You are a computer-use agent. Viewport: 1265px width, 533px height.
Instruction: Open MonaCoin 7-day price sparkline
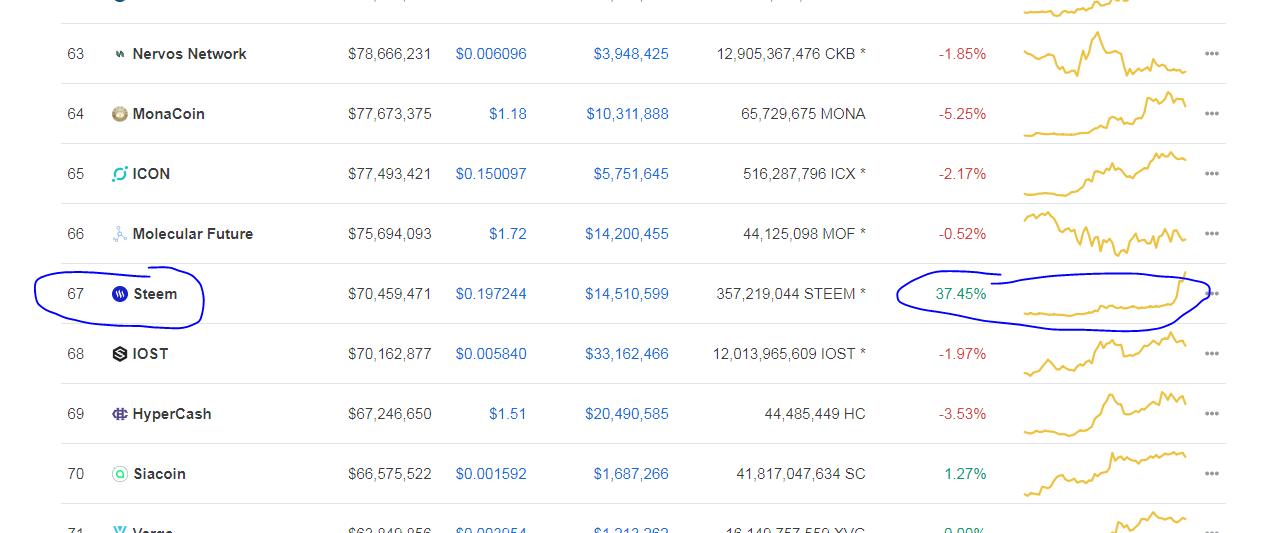pos(1105,114)
